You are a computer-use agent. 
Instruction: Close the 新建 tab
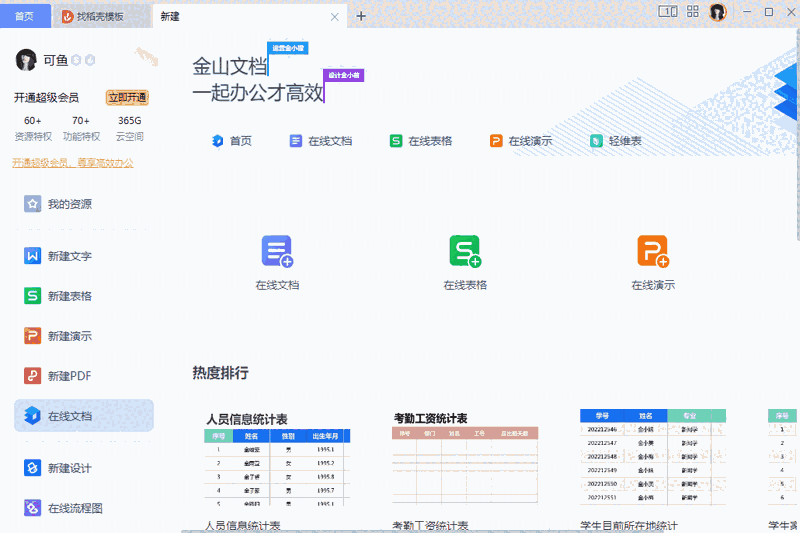(335, 17)
